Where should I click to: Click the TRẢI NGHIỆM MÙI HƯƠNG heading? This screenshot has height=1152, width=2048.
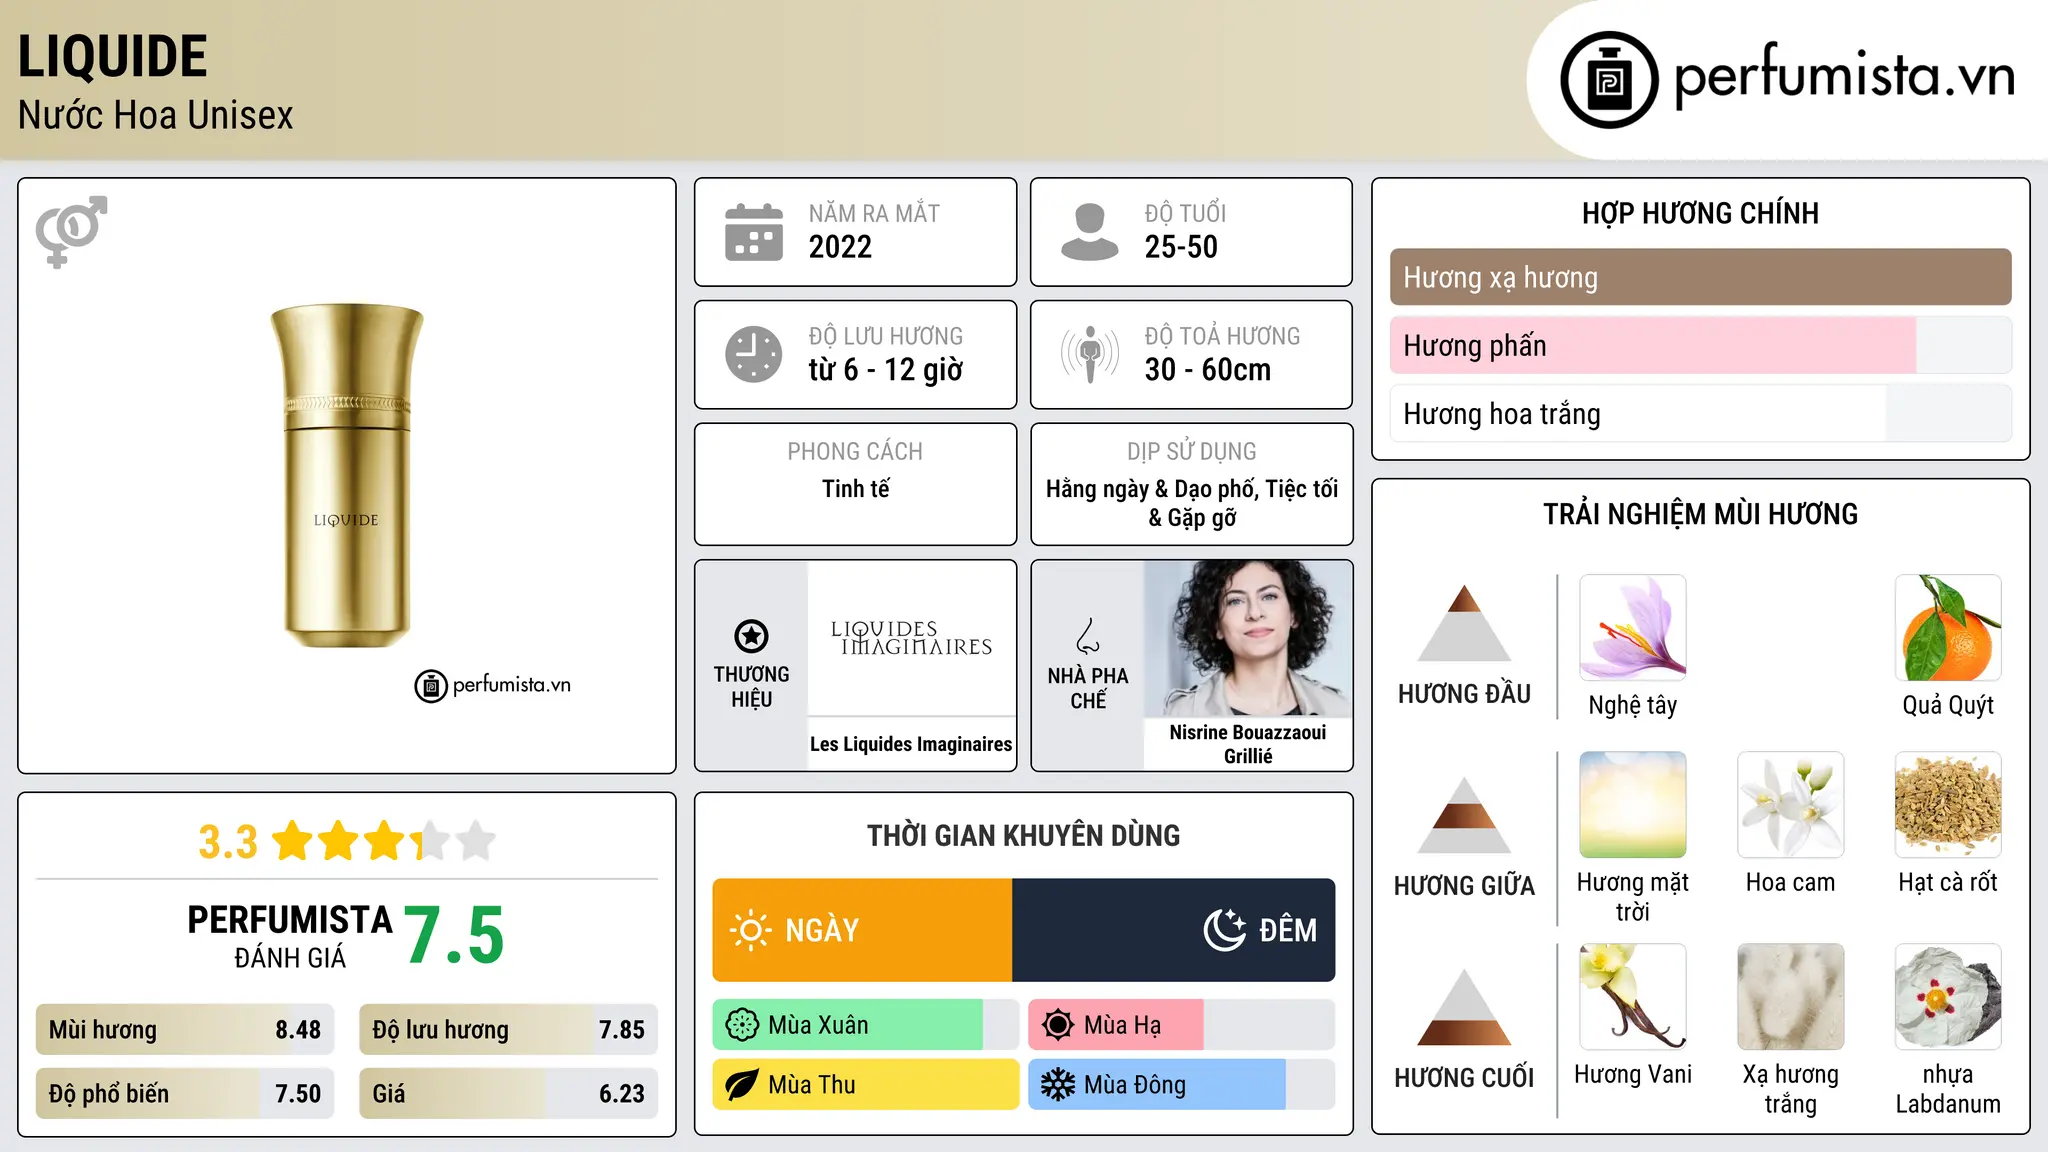point(1700,515)
